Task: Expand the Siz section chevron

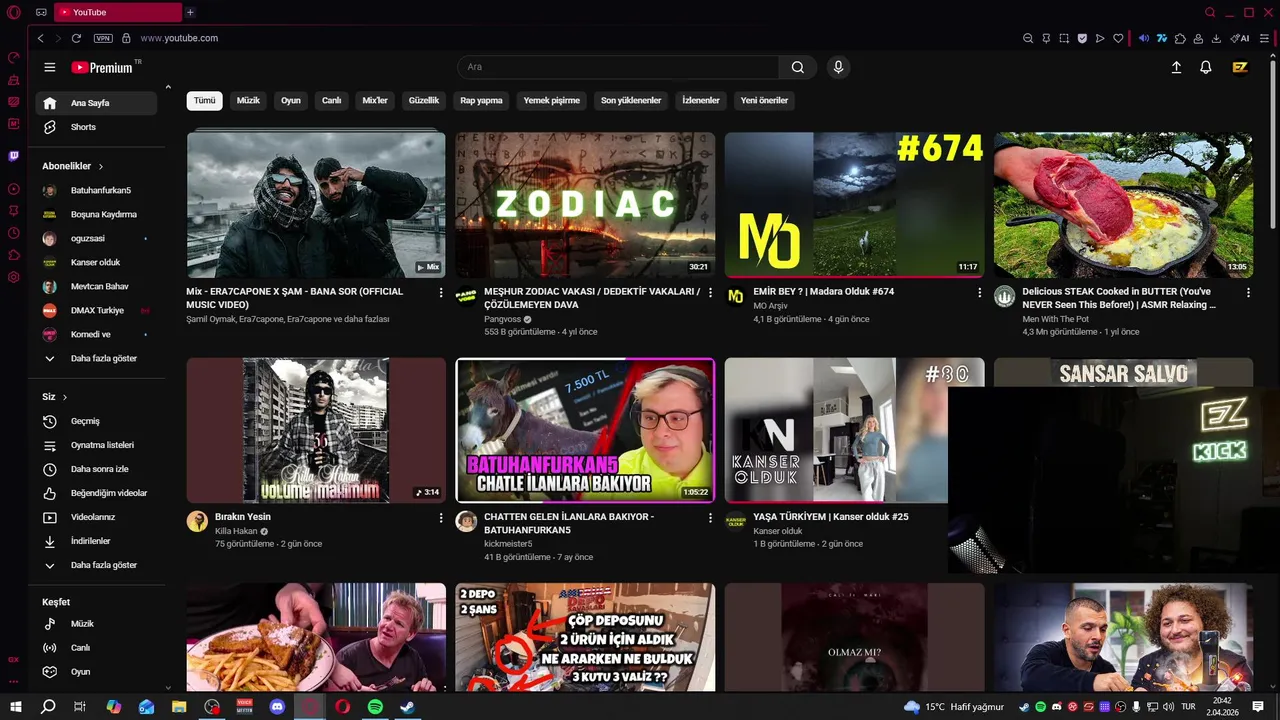Action: click(65, 397)
